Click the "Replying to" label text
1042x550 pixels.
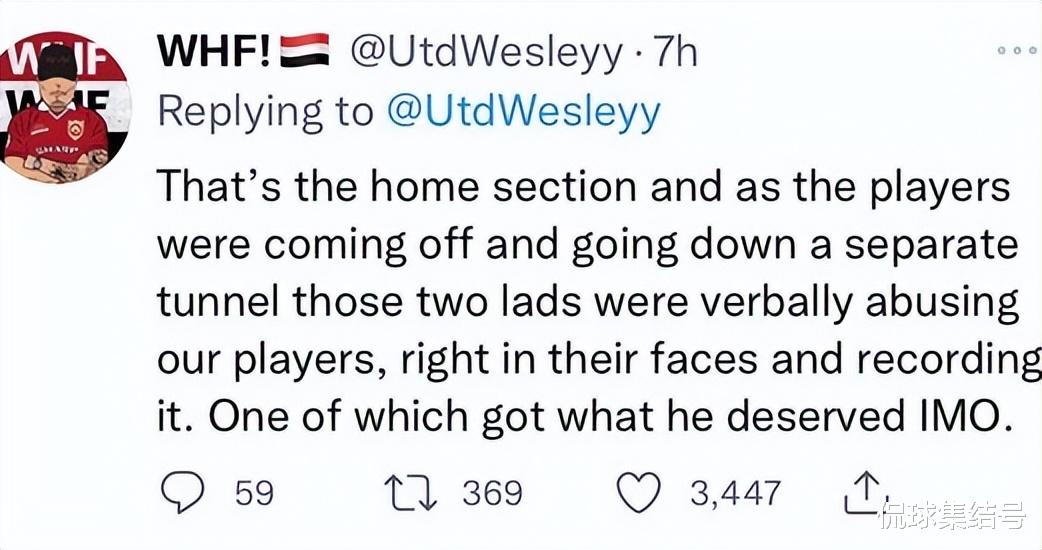[x=266, y=113]
